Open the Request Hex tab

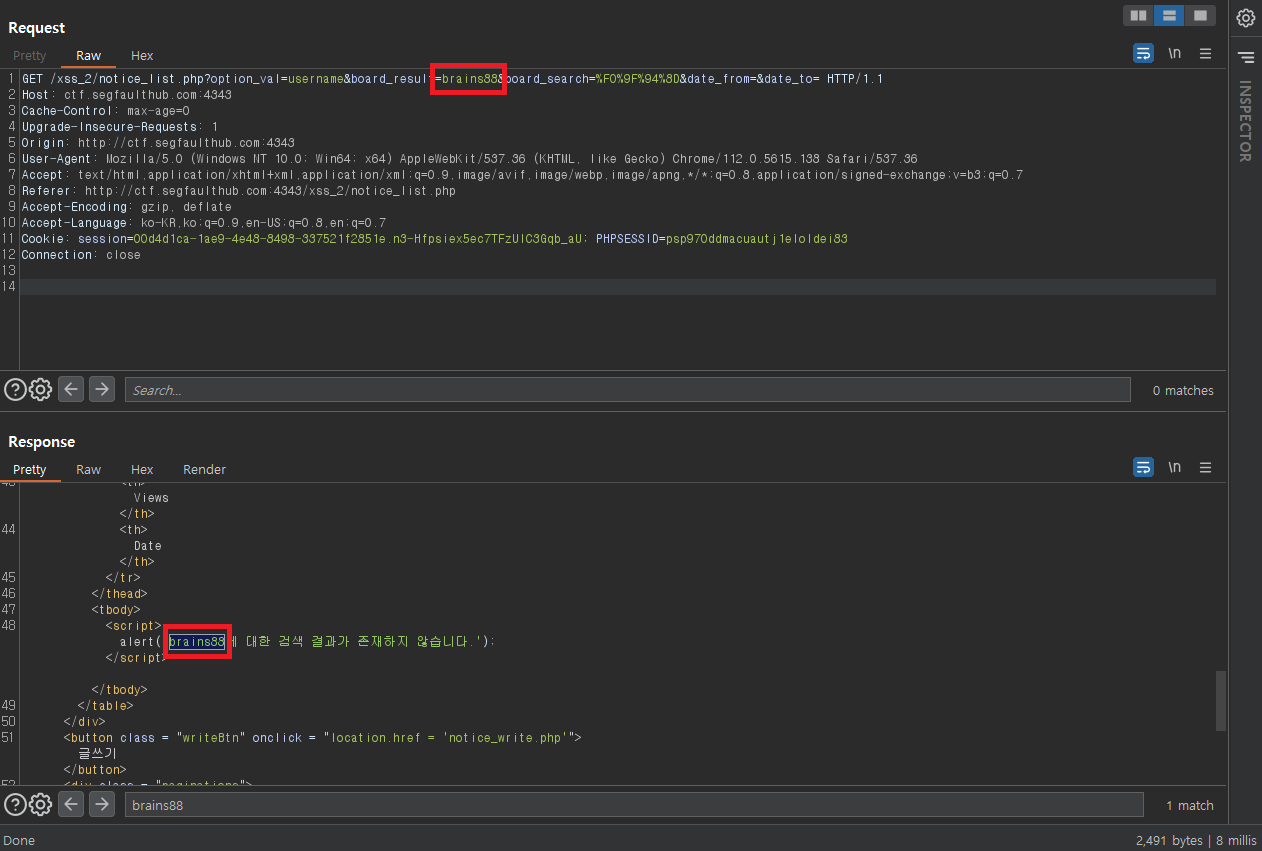(x=142, y=56)
